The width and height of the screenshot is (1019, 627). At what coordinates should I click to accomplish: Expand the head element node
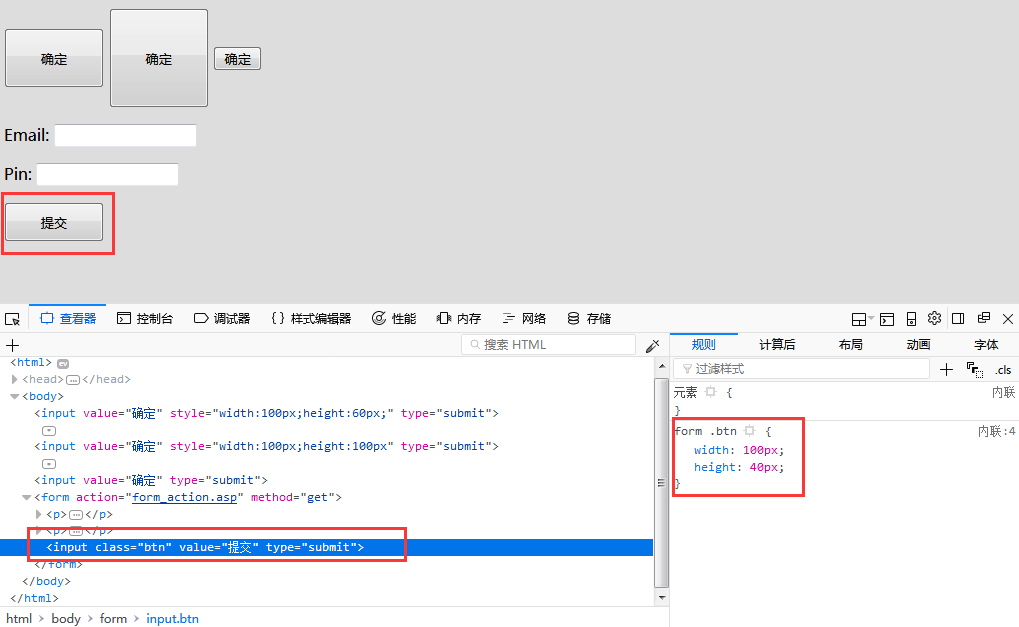(14, 379)
